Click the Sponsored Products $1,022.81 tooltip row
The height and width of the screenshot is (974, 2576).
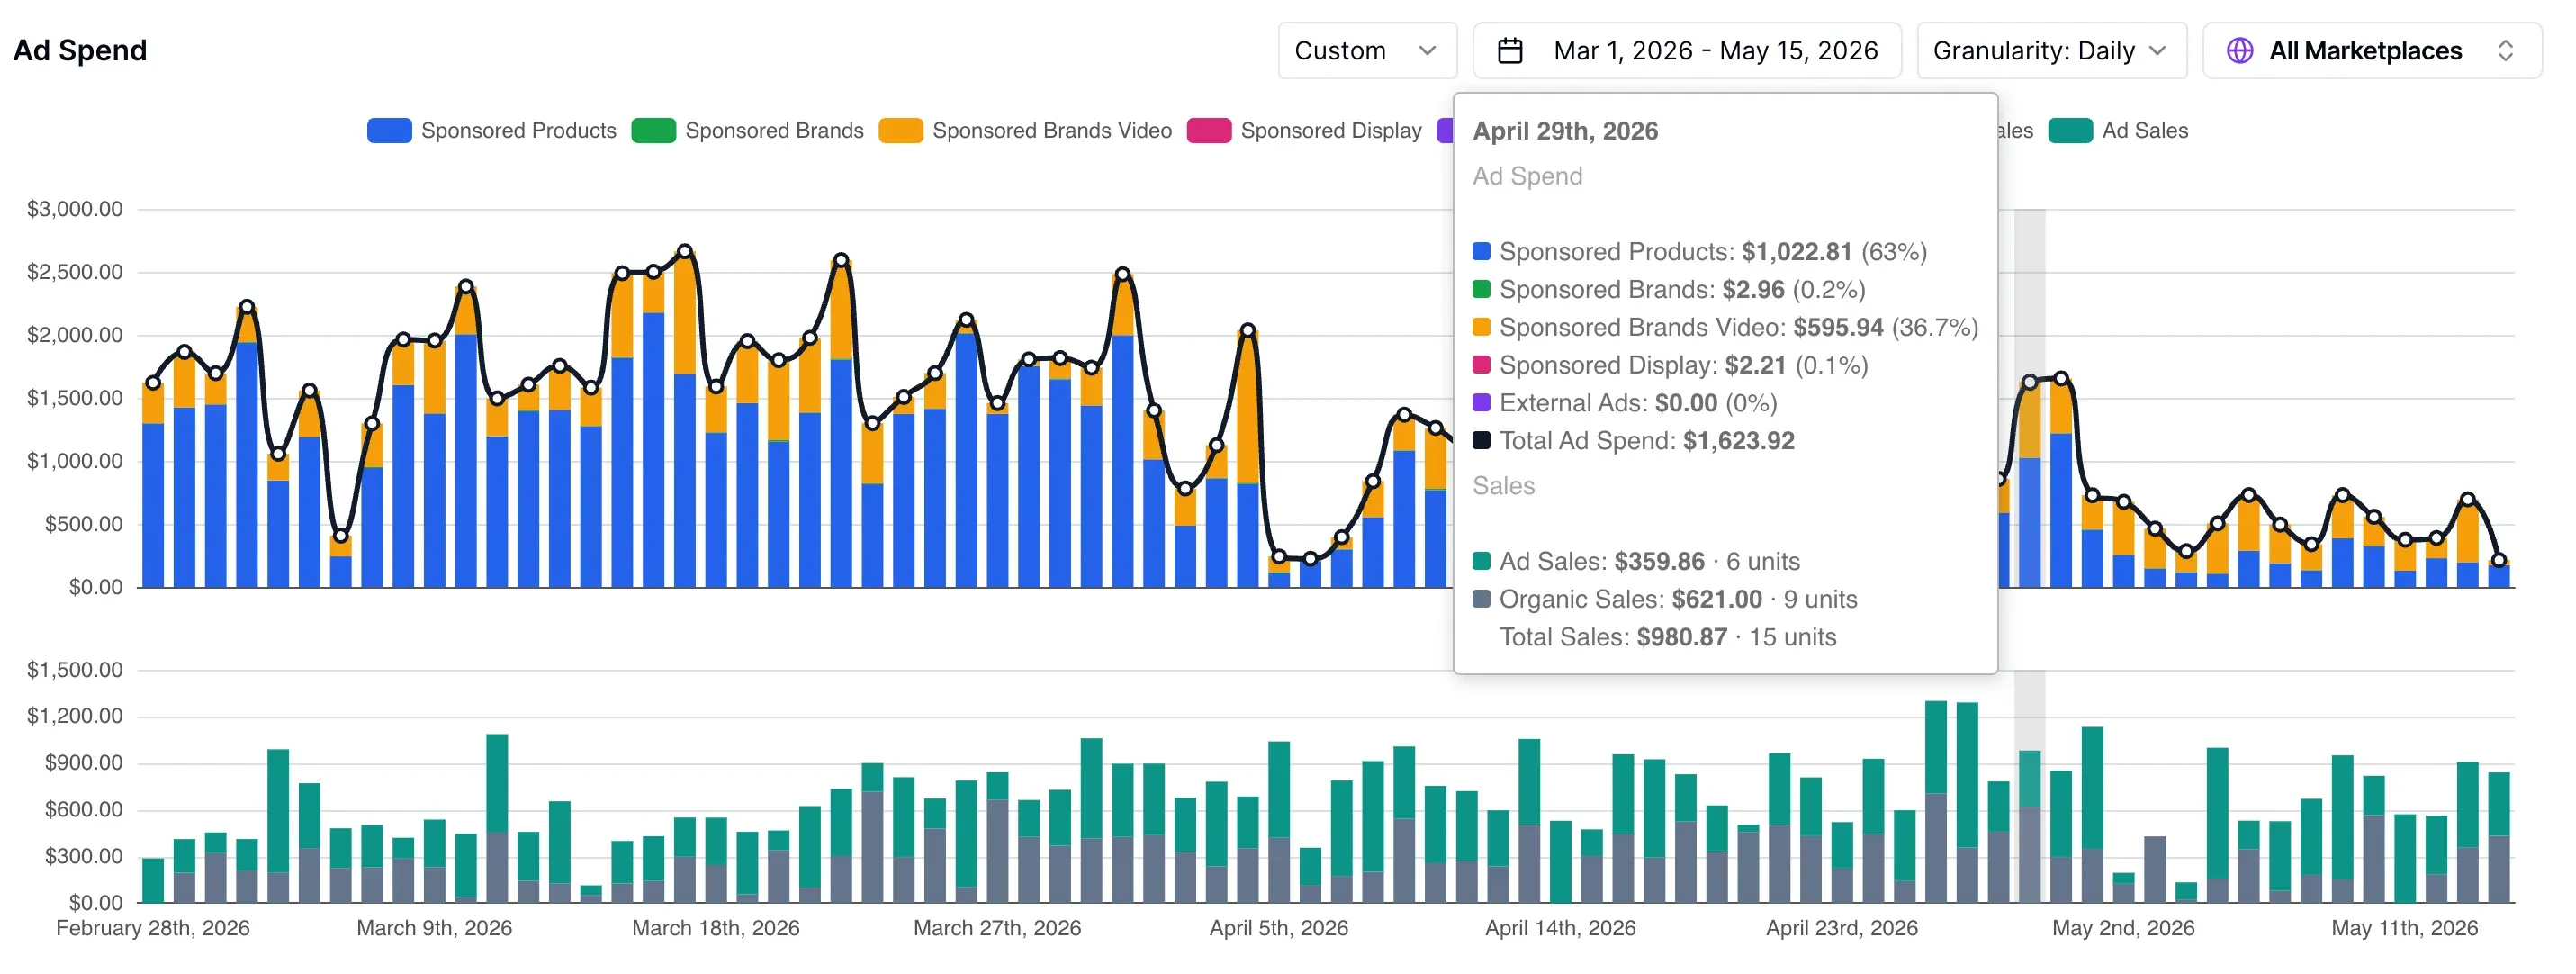[x=1700, y=252]
